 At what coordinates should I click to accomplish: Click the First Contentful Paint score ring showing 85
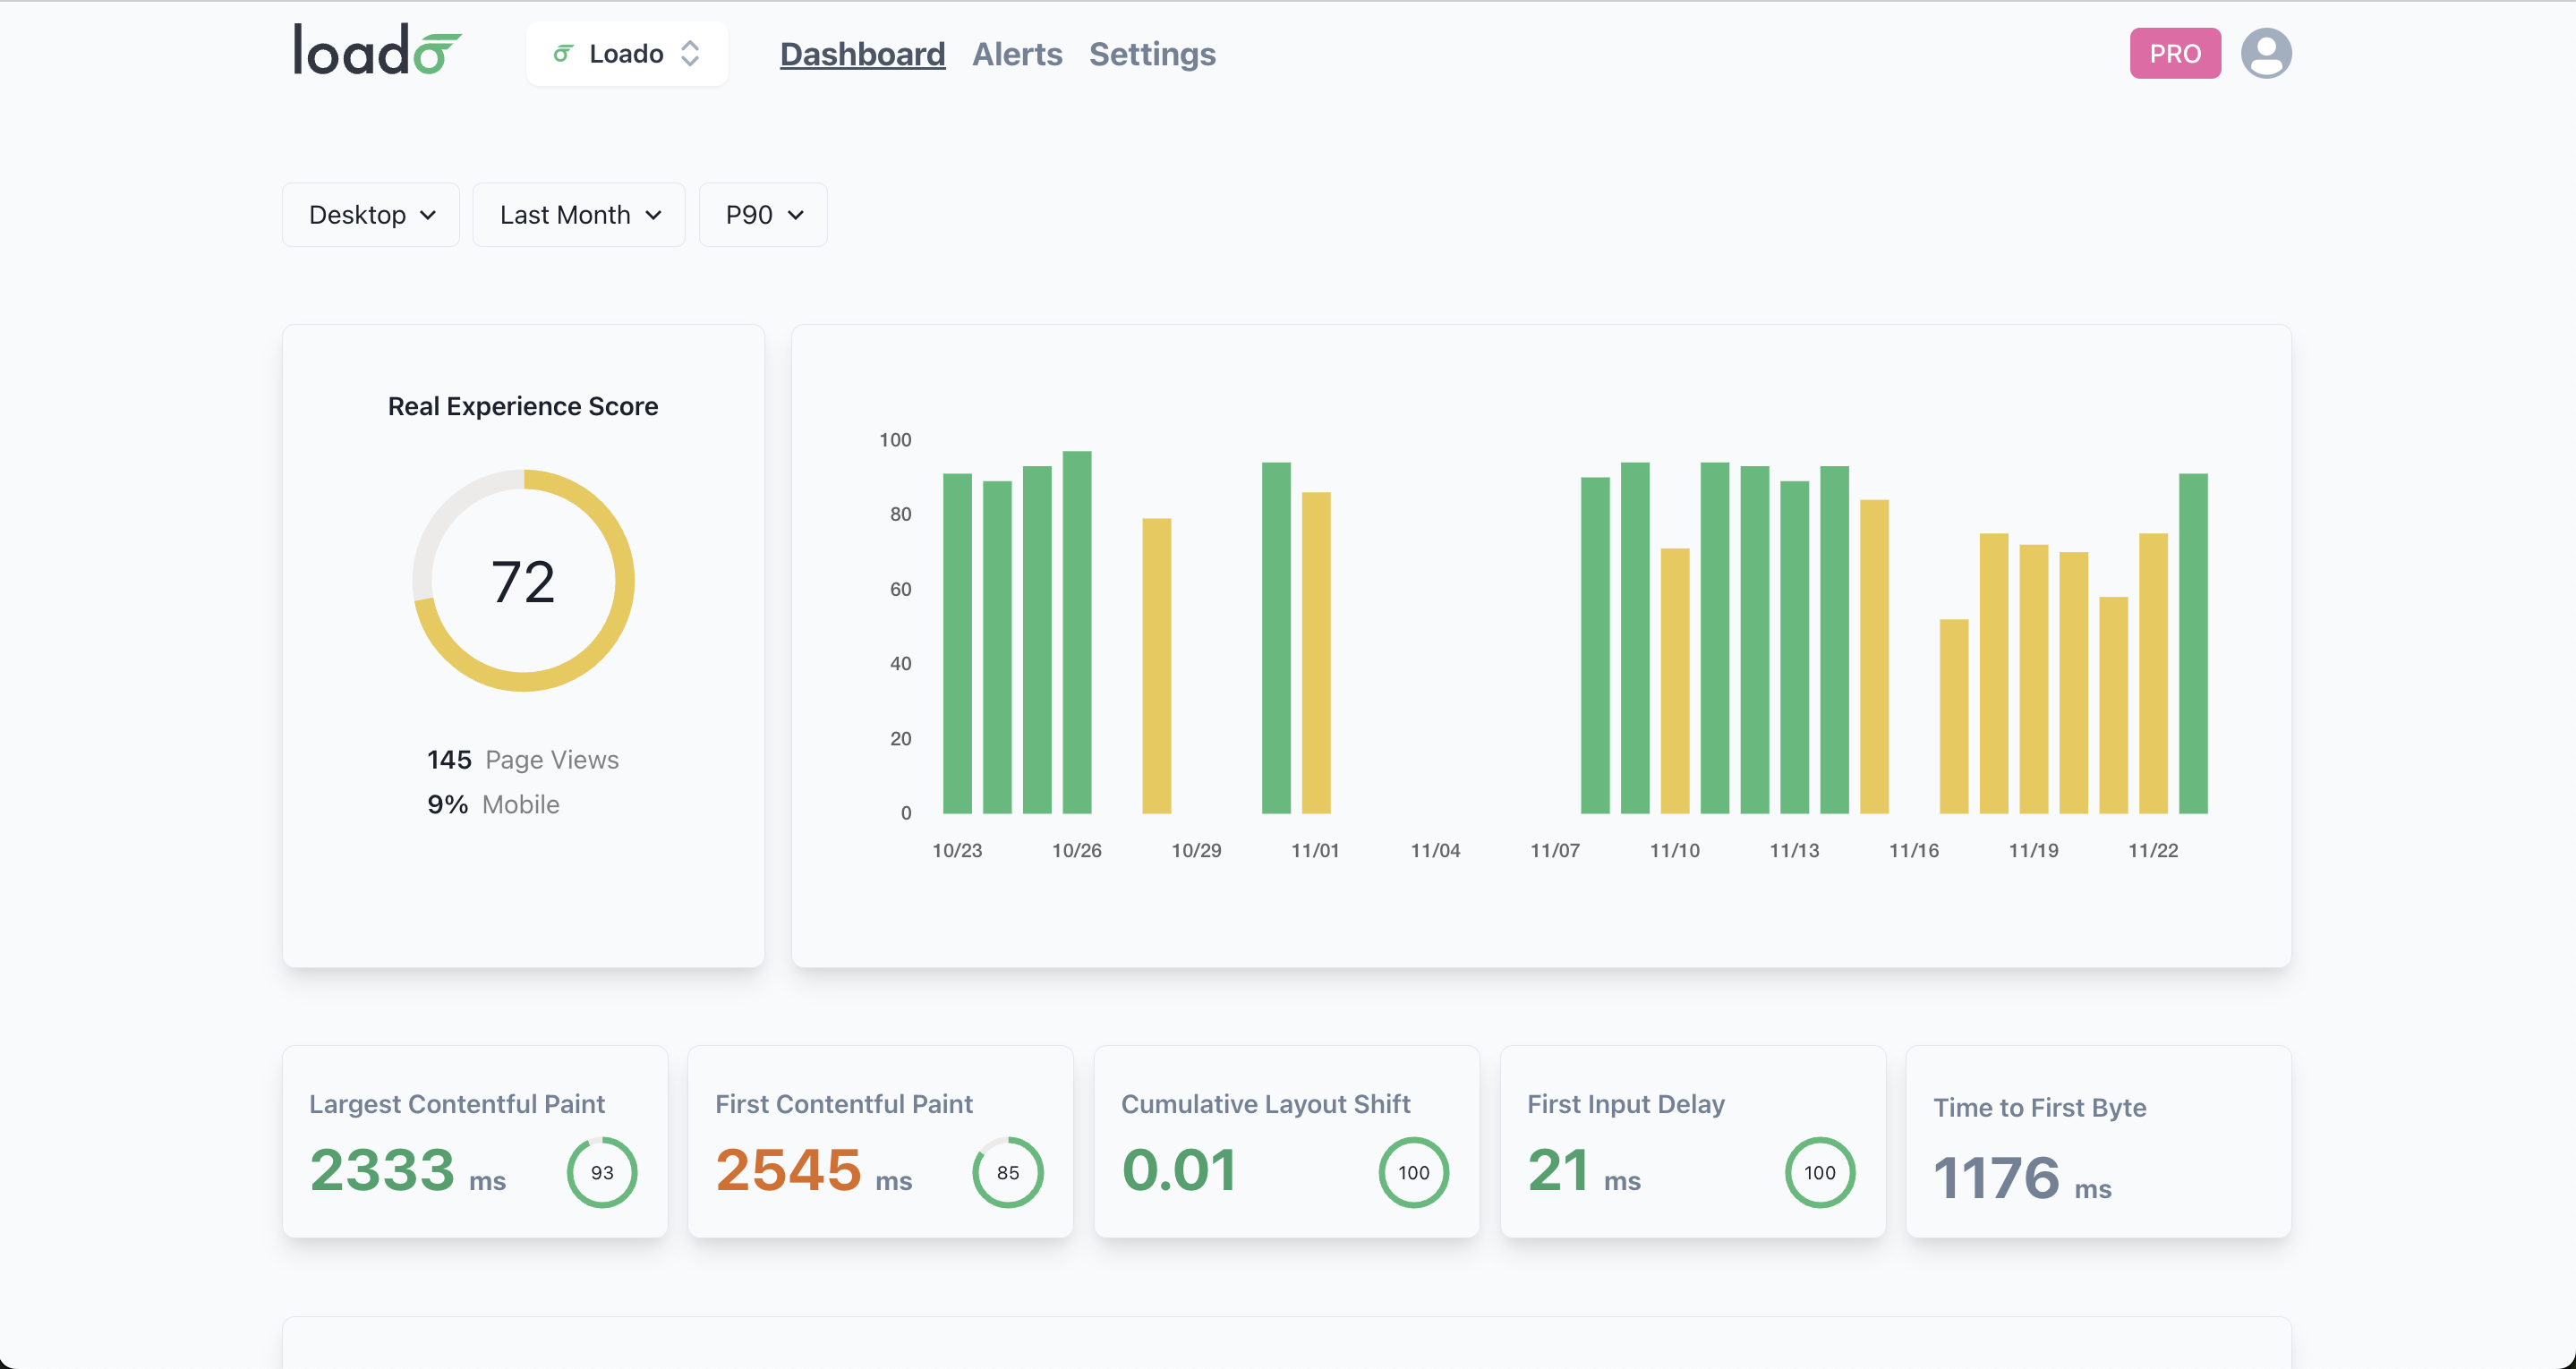tap(1007, 1171)
